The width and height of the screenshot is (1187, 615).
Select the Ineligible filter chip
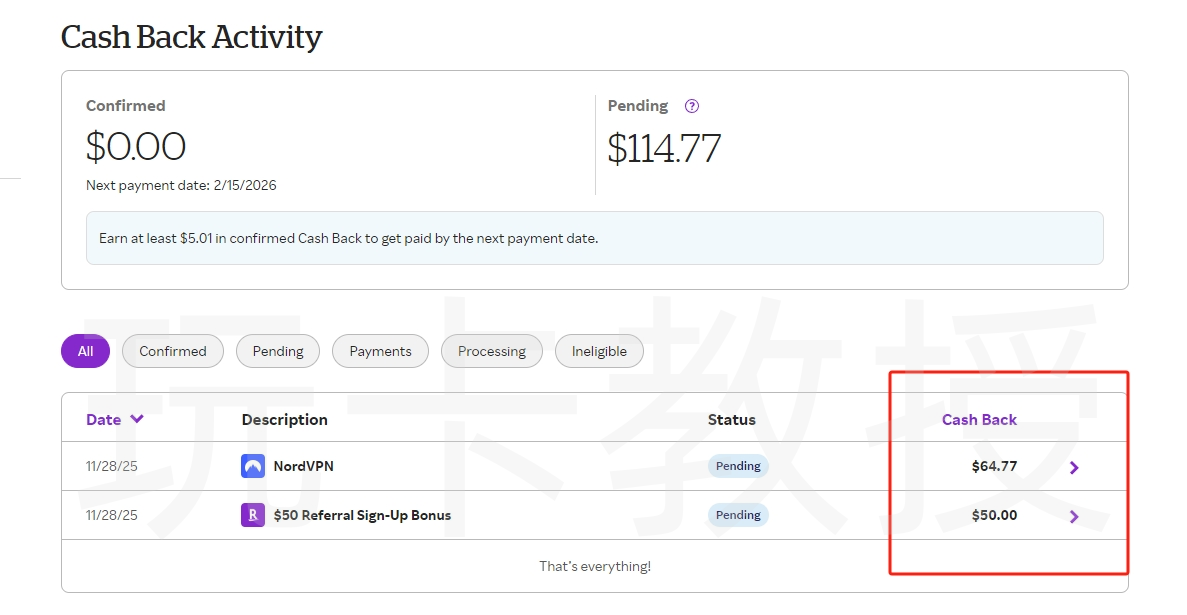[x=599, y=351]
